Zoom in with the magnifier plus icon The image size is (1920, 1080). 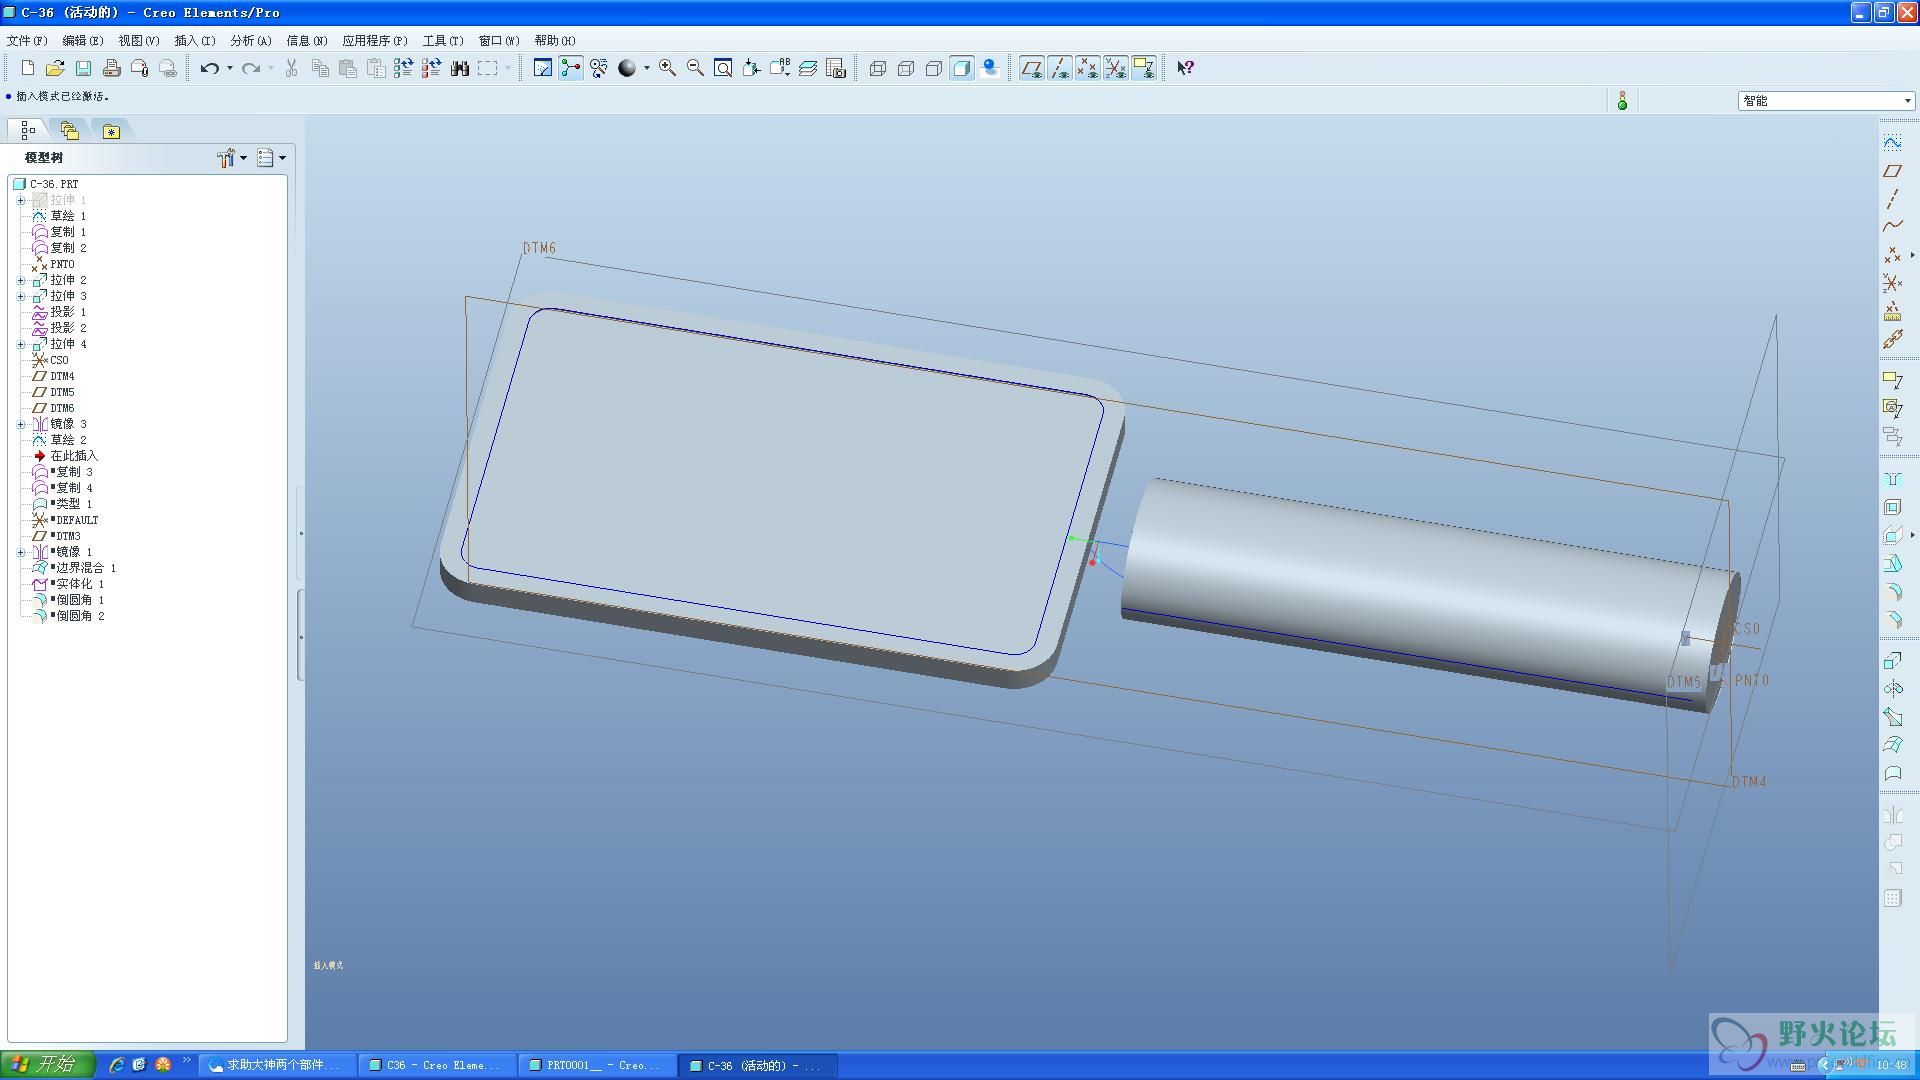click(667, 68)
